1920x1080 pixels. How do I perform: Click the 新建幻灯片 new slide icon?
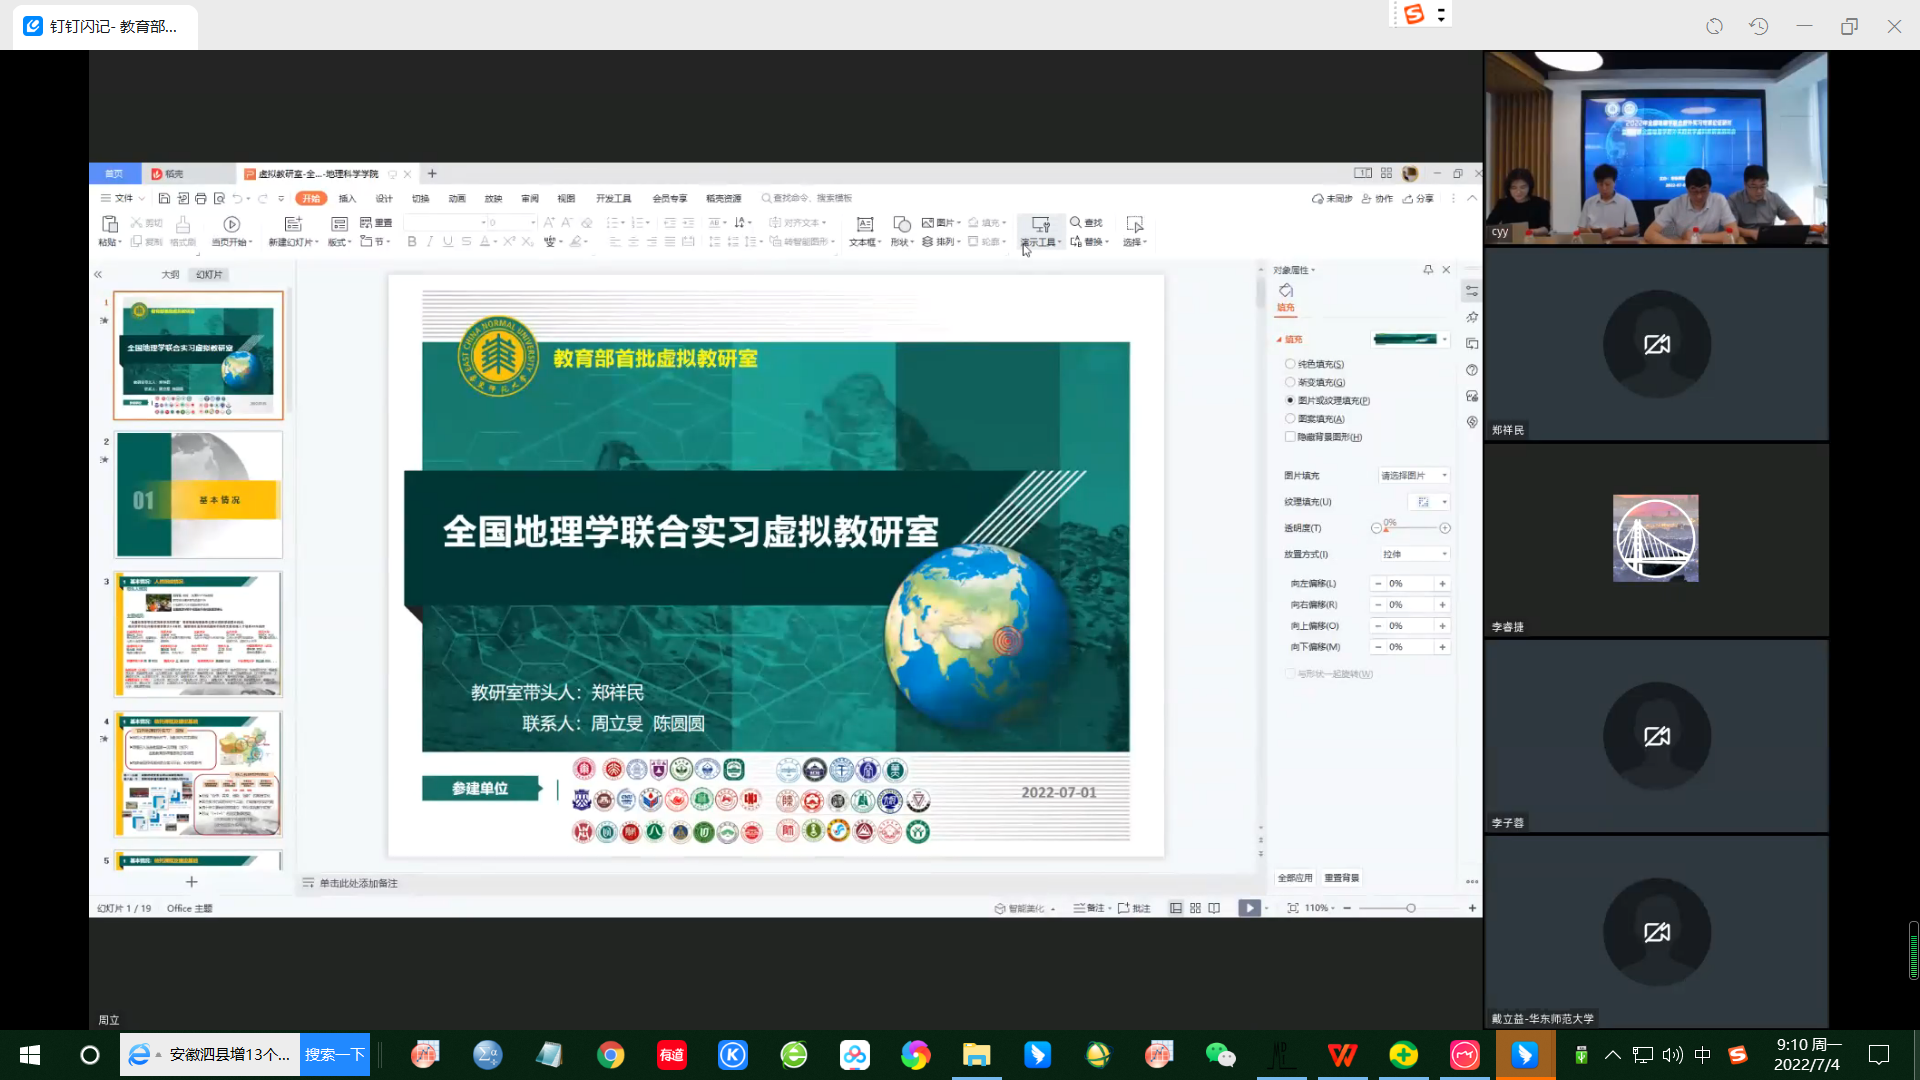pyautogui.click(x=292, y=225)
